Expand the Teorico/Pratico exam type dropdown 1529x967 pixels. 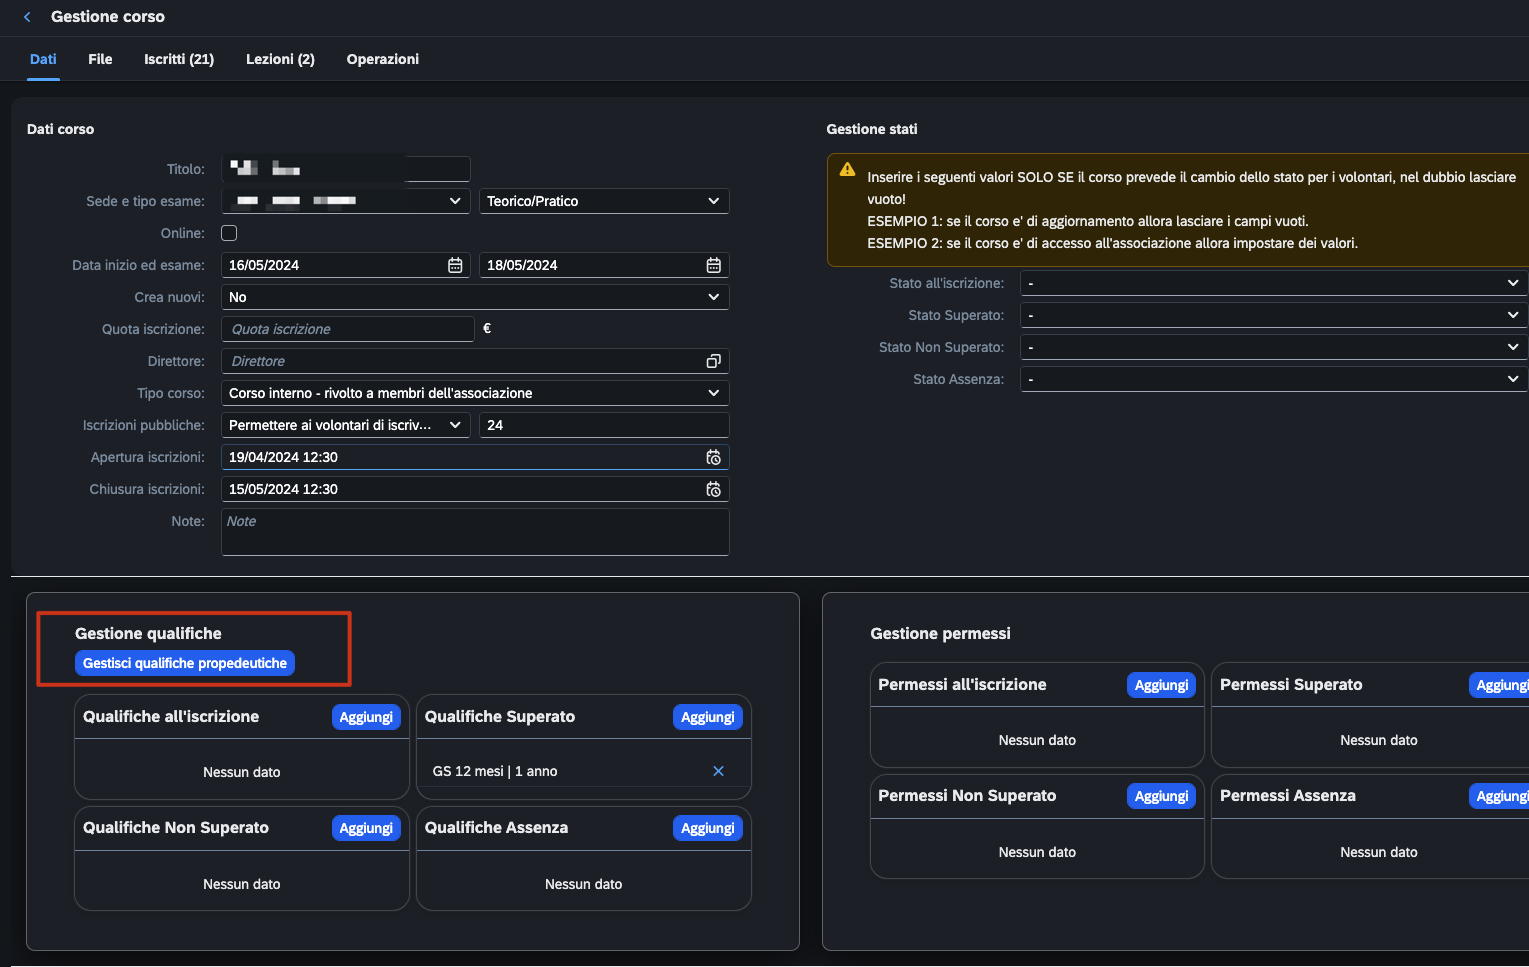pos(604,201)
